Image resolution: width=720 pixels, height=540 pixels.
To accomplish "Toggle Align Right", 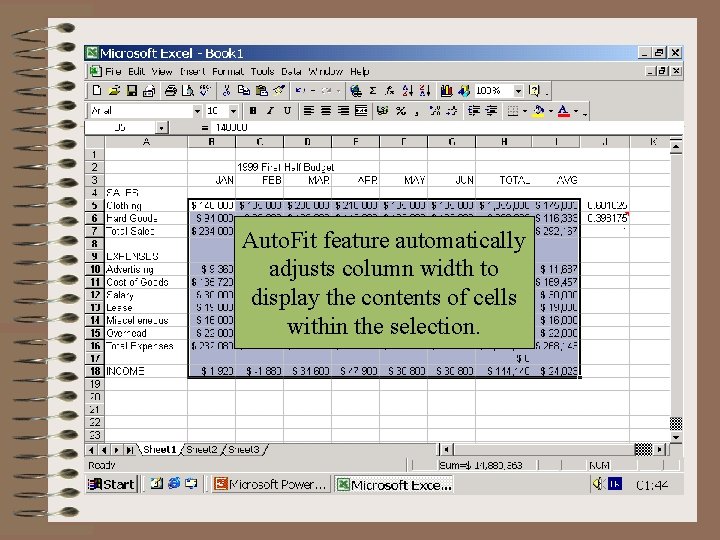I will (343, 111).
